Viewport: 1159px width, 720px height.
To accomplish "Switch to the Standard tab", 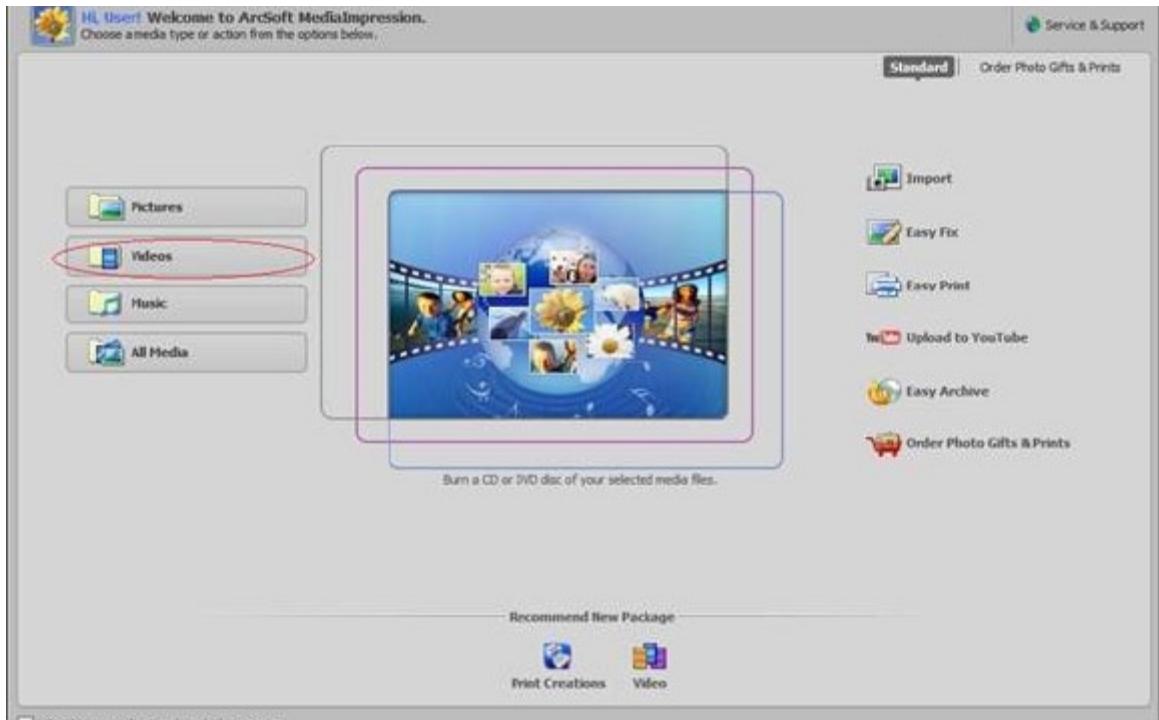I will (918, 67).
